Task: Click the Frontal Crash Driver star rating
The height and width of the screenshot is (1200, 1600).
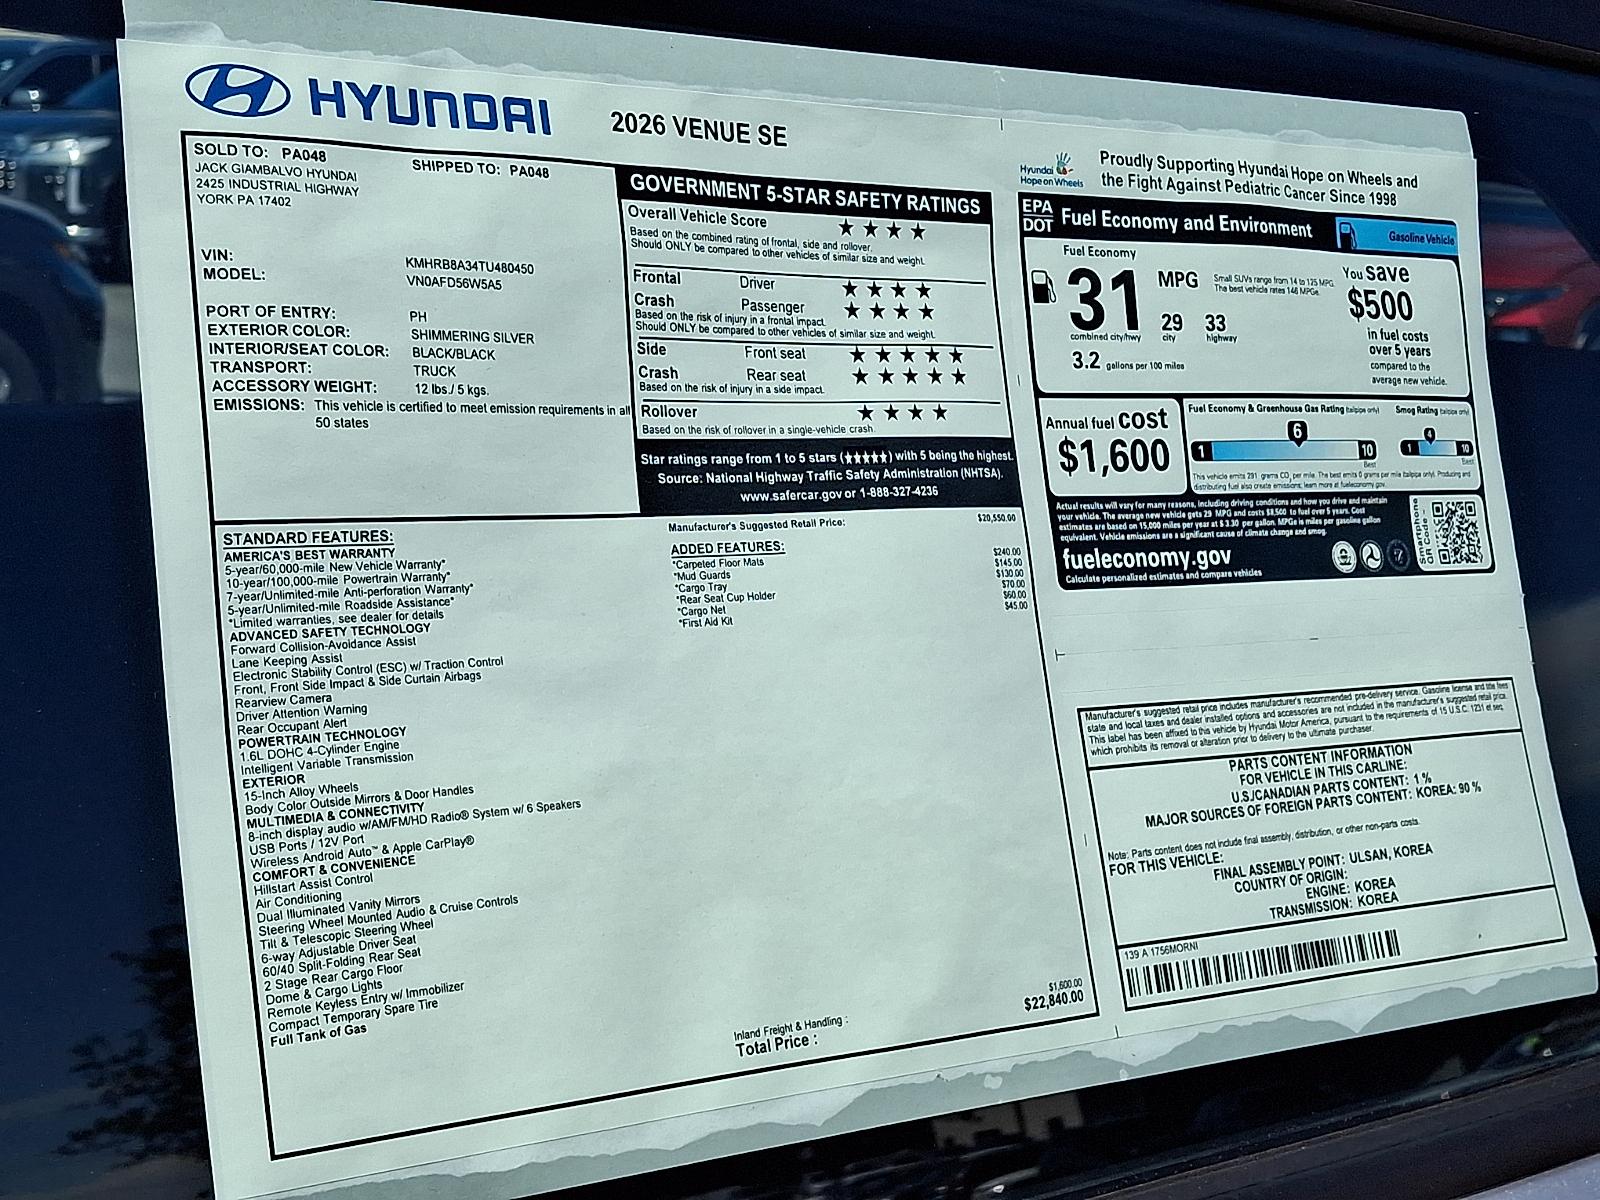Action: tap(887, 289)
